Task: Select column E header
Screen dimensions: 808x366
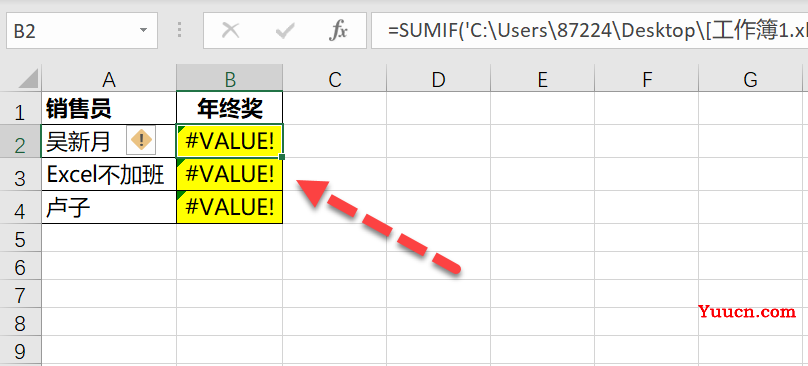Action: click(542, 79)
